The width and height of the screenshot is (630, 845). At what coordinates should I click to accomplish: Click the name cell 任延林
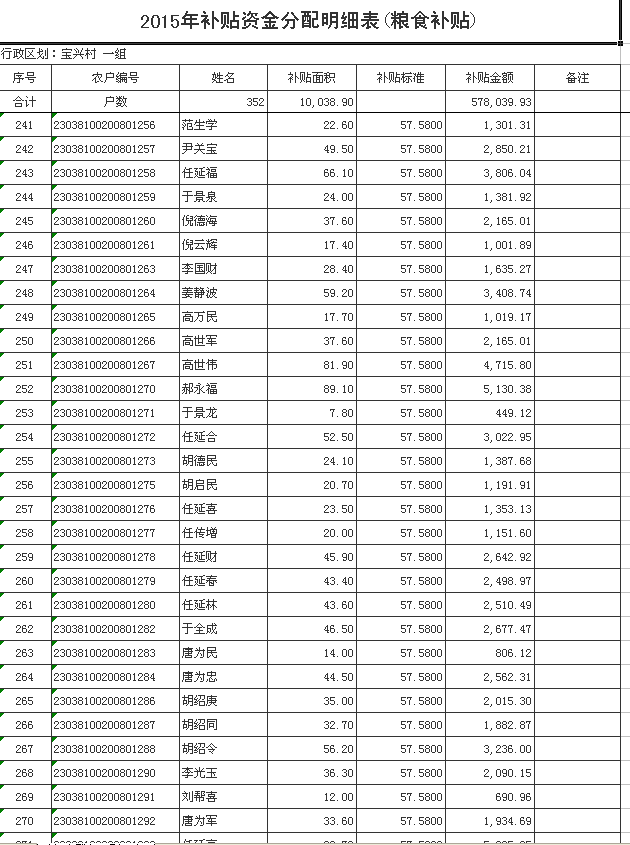pyautogui.click(x=223, y=605)
